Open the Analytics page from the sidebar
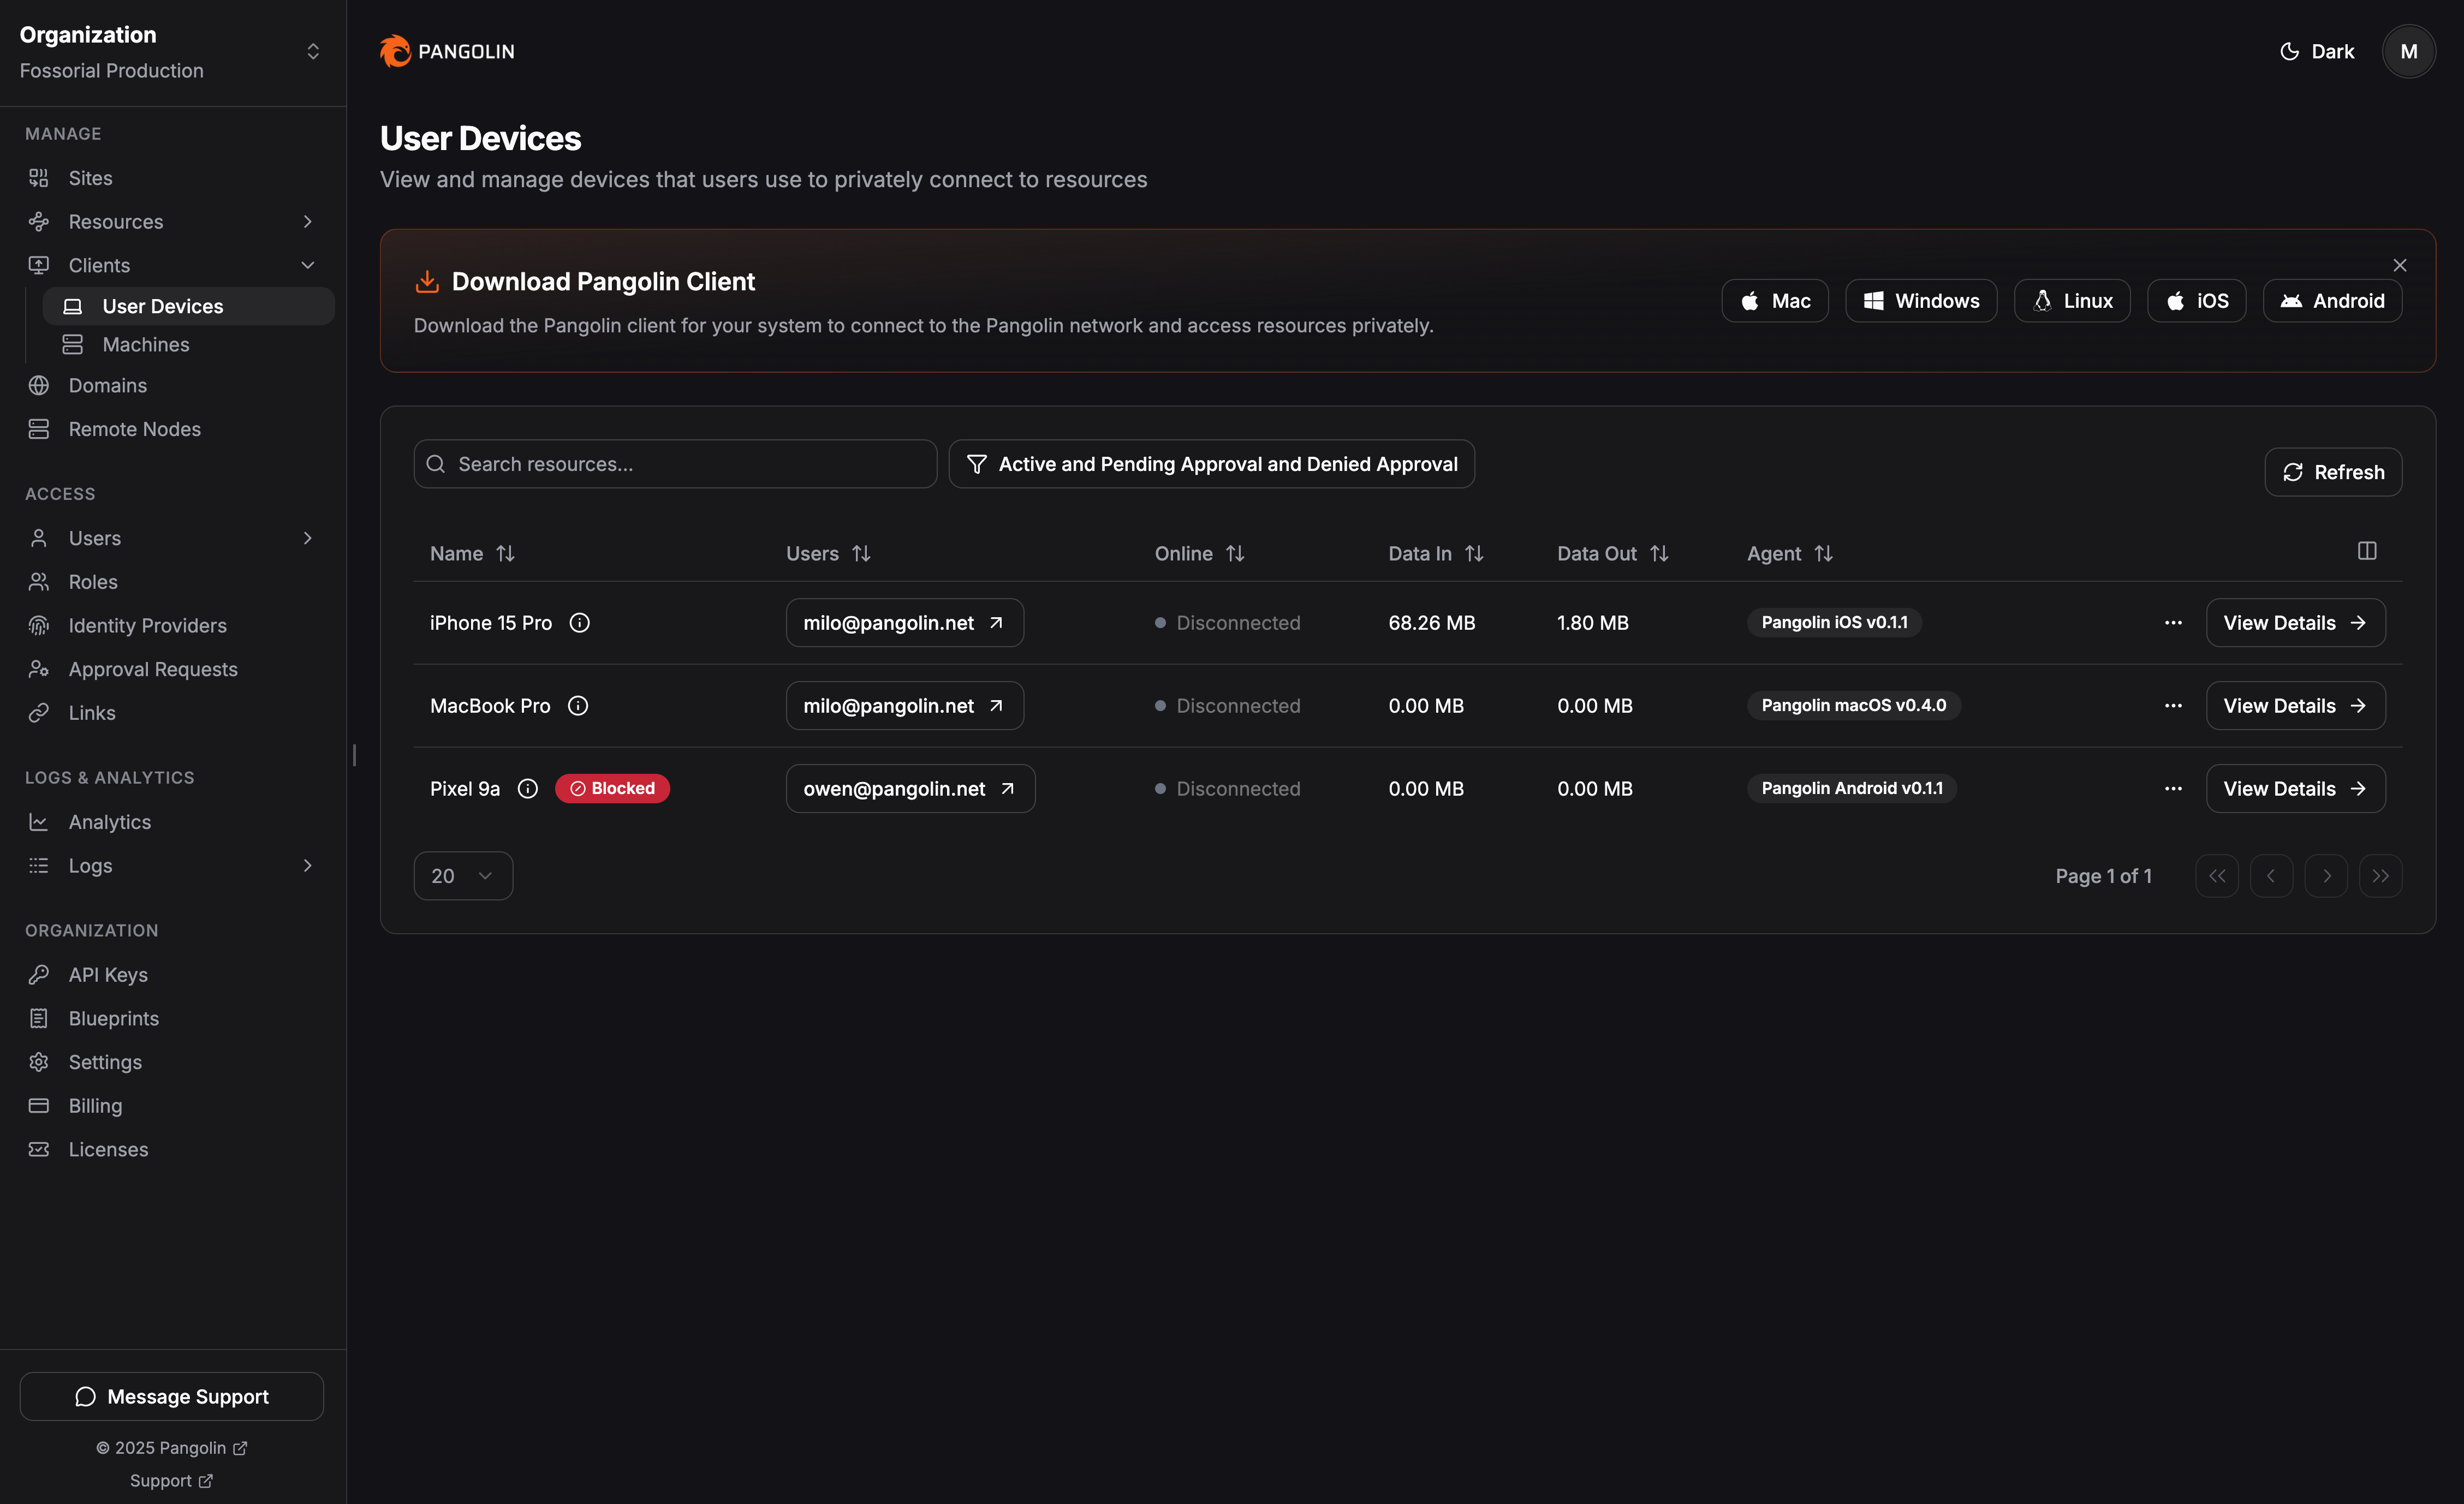This screenshot has width=2464, height=1504. click(109, 821)
